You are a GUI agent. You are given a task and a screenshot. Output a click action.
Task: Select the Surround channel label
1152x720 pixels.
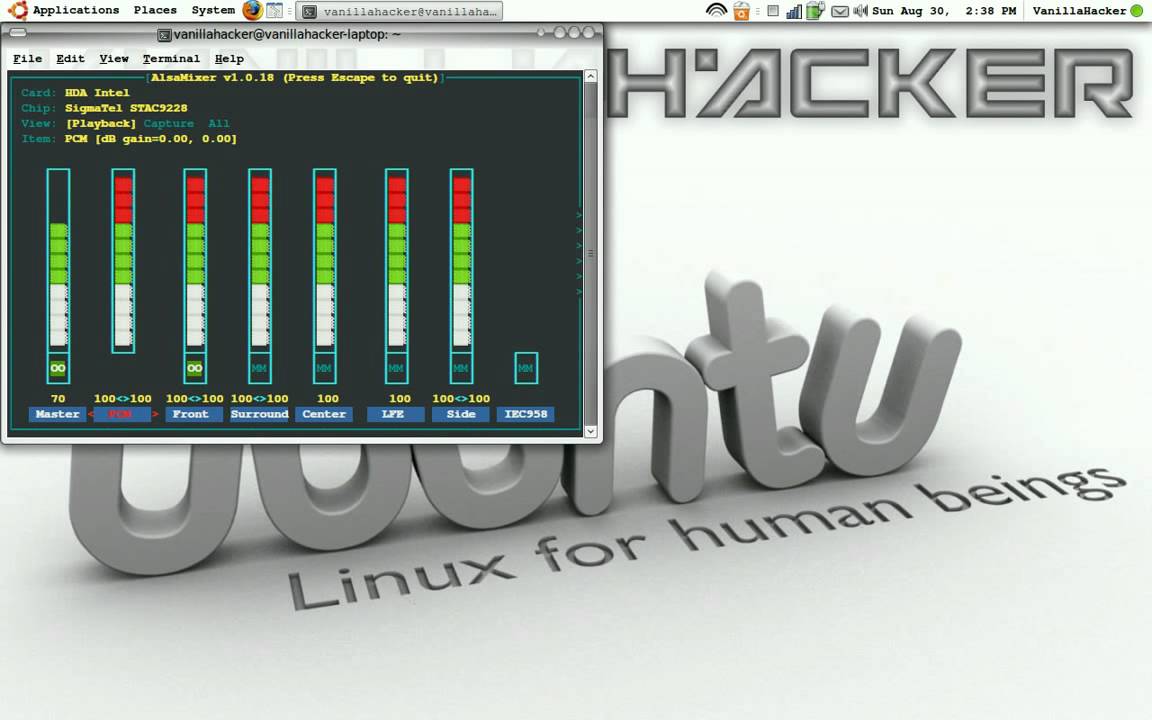tap(259, 414)
